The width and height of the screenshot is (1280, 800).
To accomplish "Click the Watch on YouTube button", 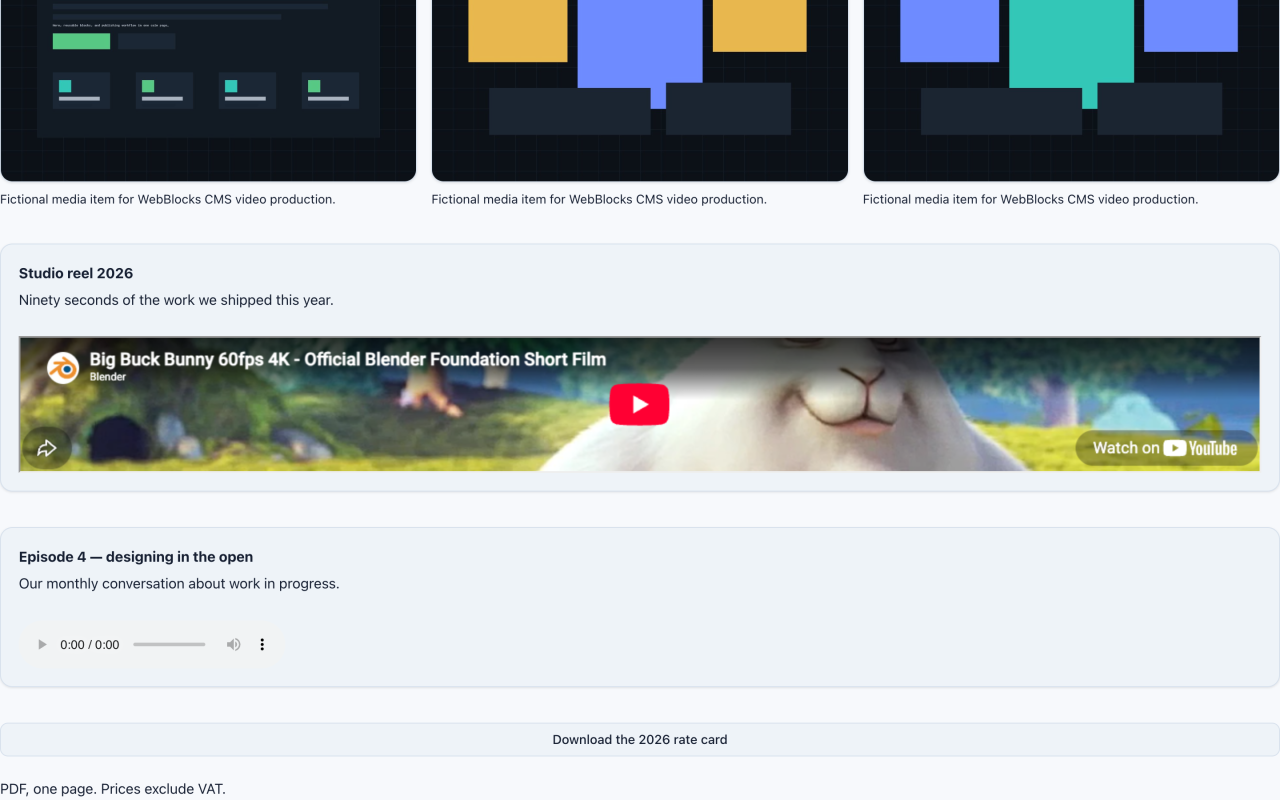I will [1165, 448].
